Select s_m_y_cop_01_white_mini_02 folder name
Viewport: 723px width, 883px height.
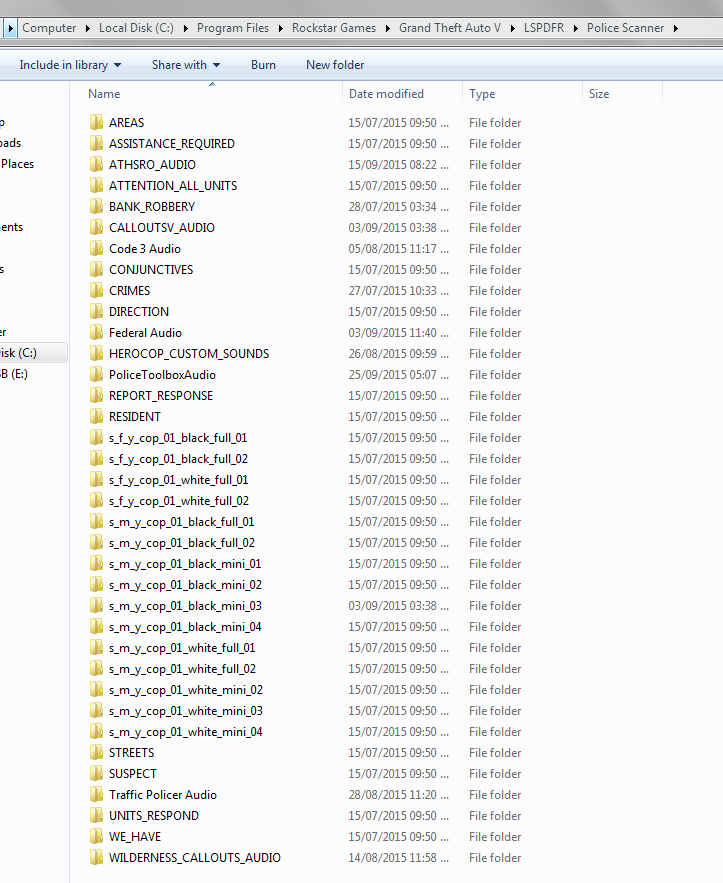(x=186, y=690)
